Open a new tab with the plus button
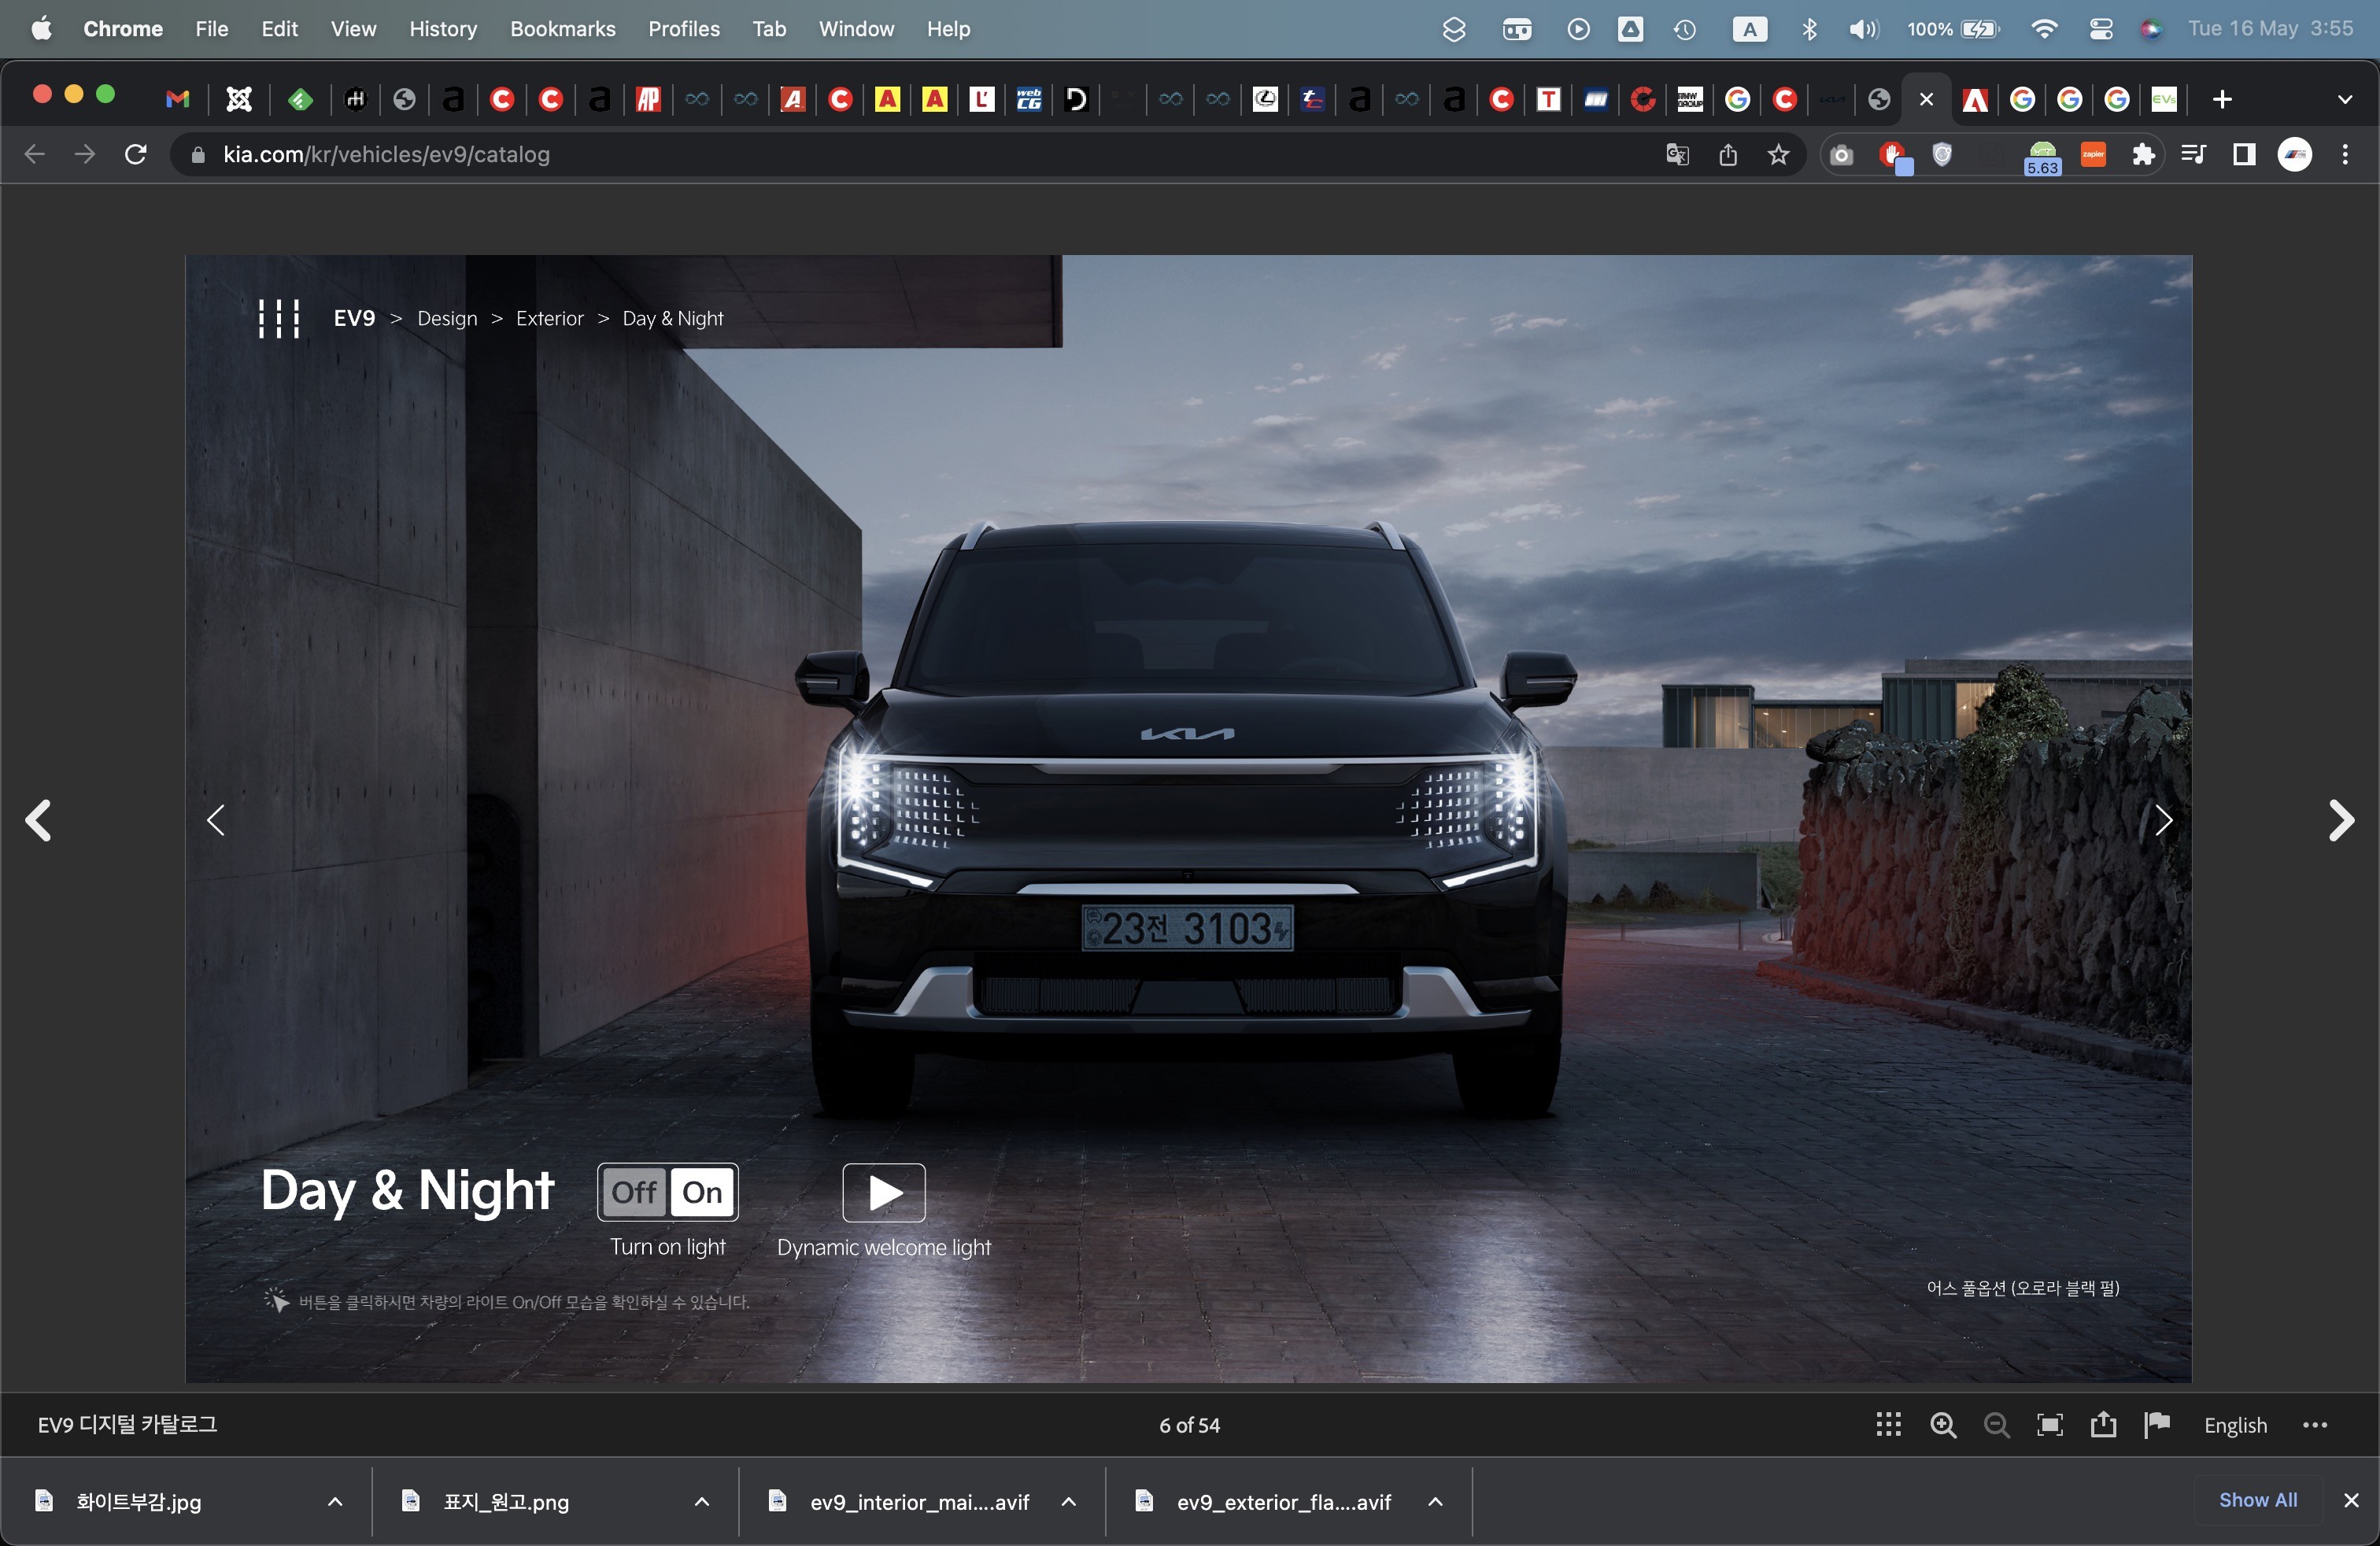The width and height of the screenshot is (2380, 1546). point(2222,99)
